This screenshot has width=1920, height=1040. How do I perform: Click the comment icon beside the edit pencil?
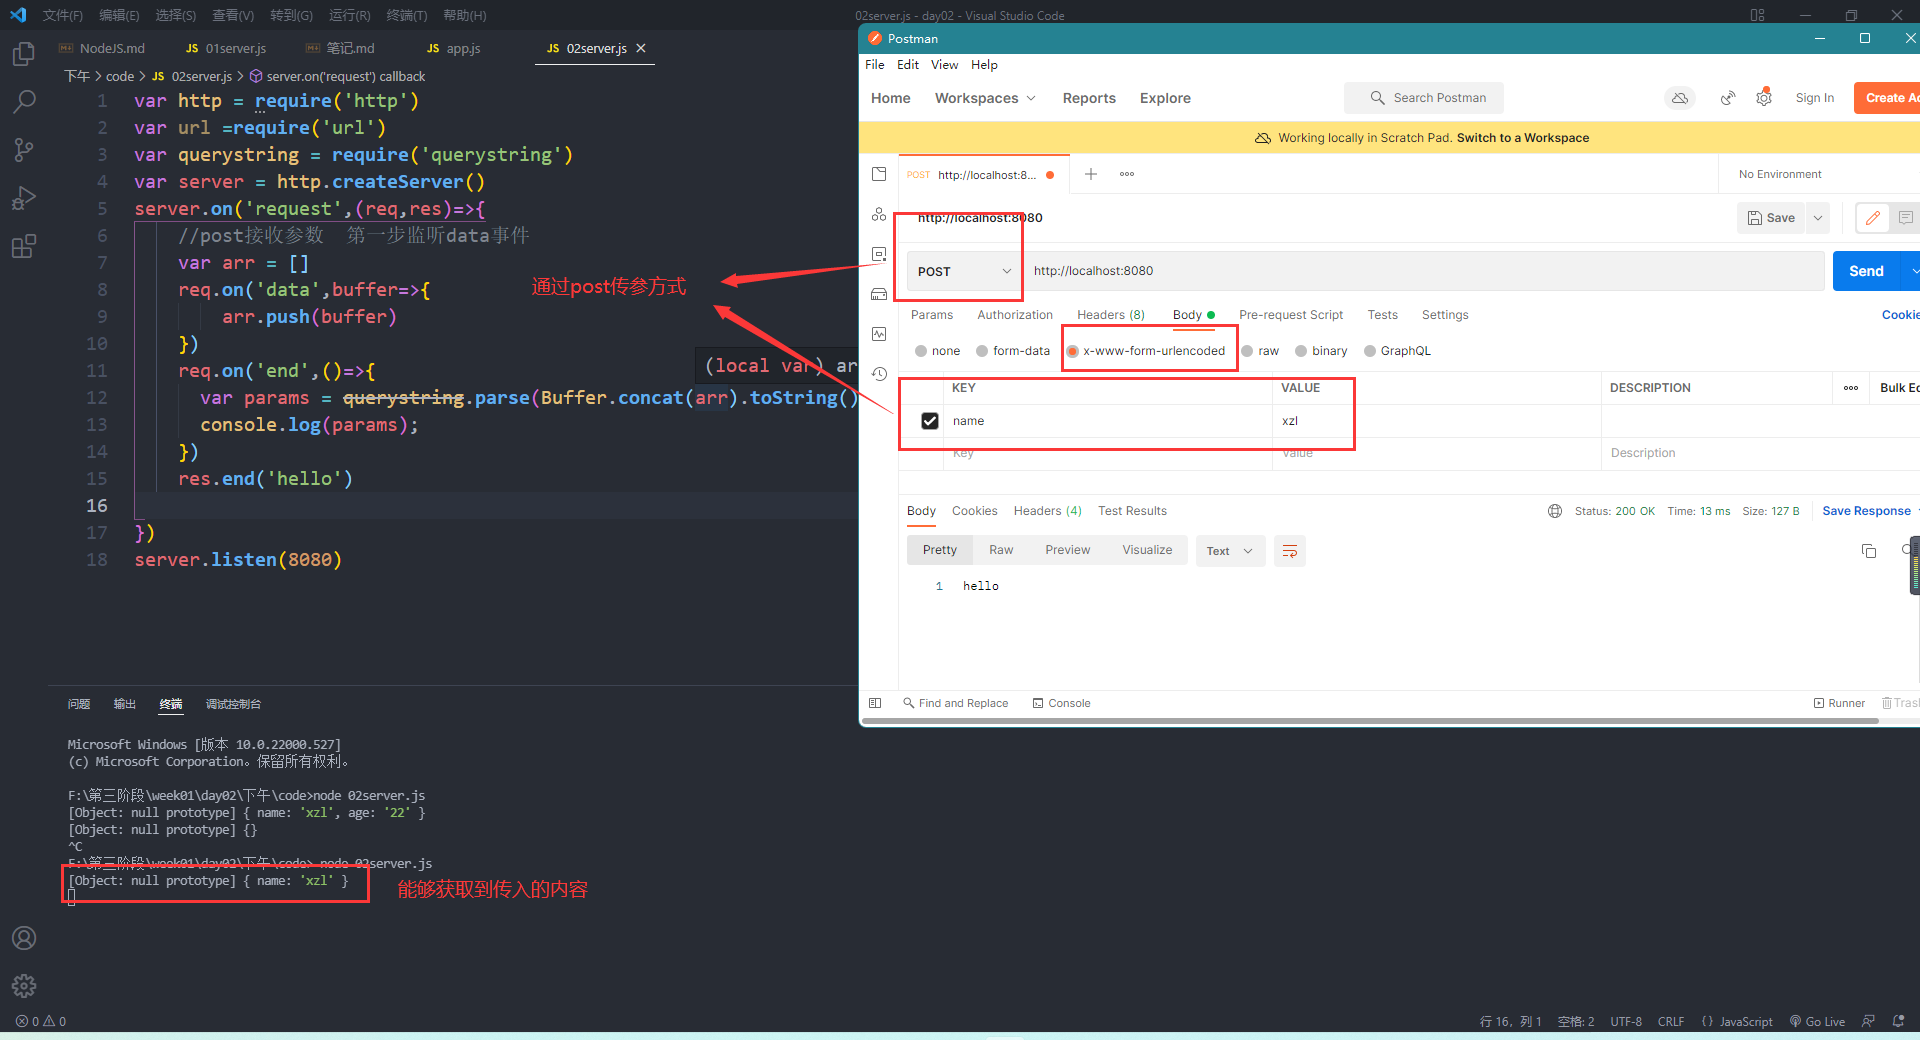[x=1905, y=218]
